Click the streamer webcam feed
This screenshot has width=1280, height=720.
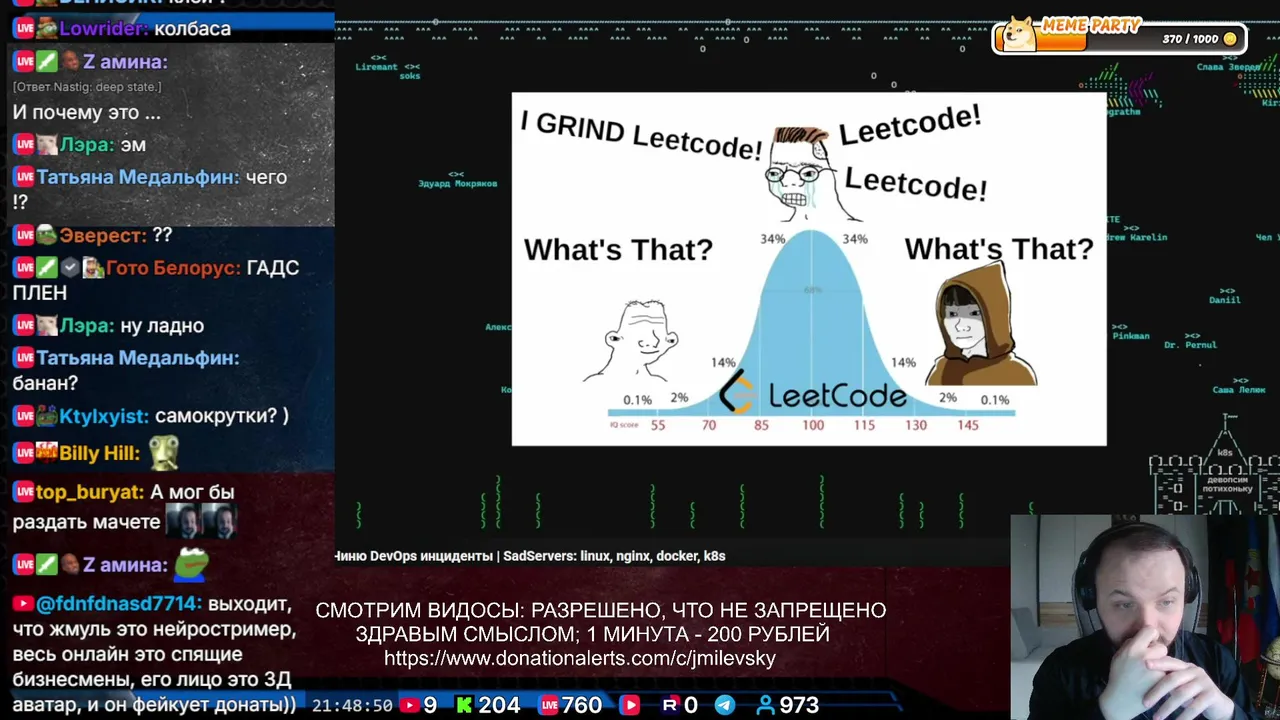click(x=1145, y=617)
